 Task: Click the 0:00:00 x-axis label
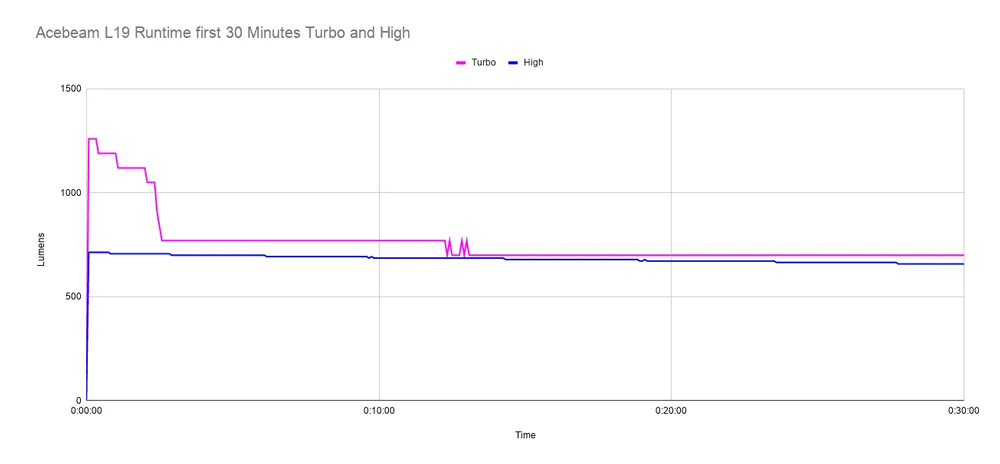86,411
